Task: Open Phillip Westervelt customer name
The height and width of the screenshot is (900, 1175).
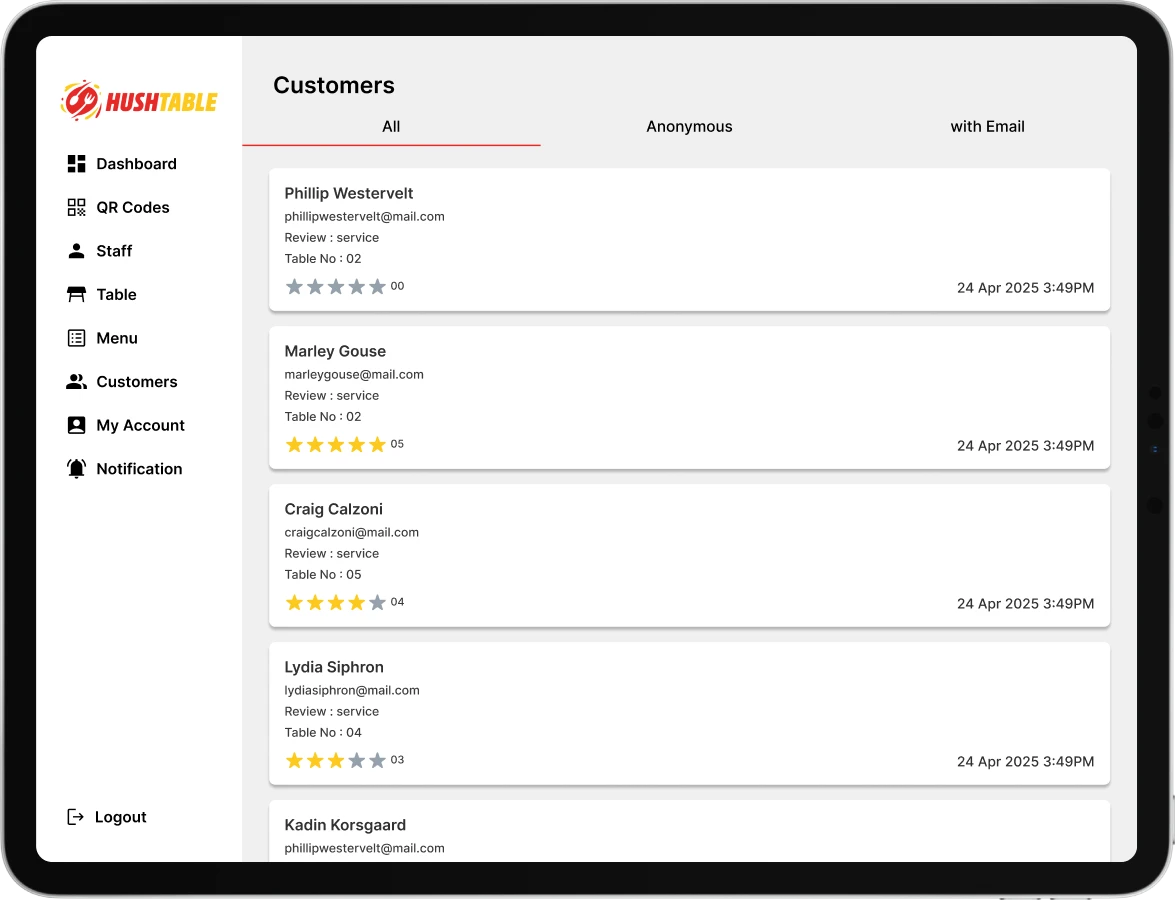Action: click(348, 193)
